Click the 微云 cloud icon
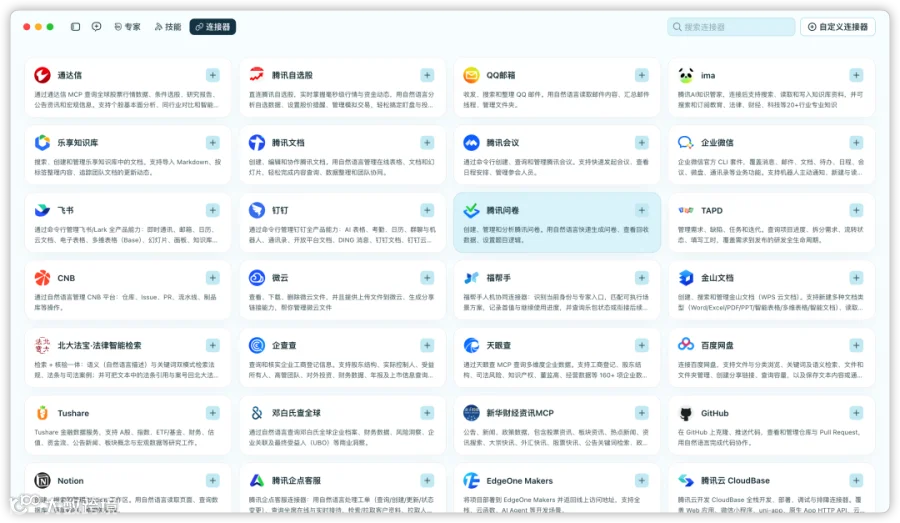The image size is (900, 523). 257,278
